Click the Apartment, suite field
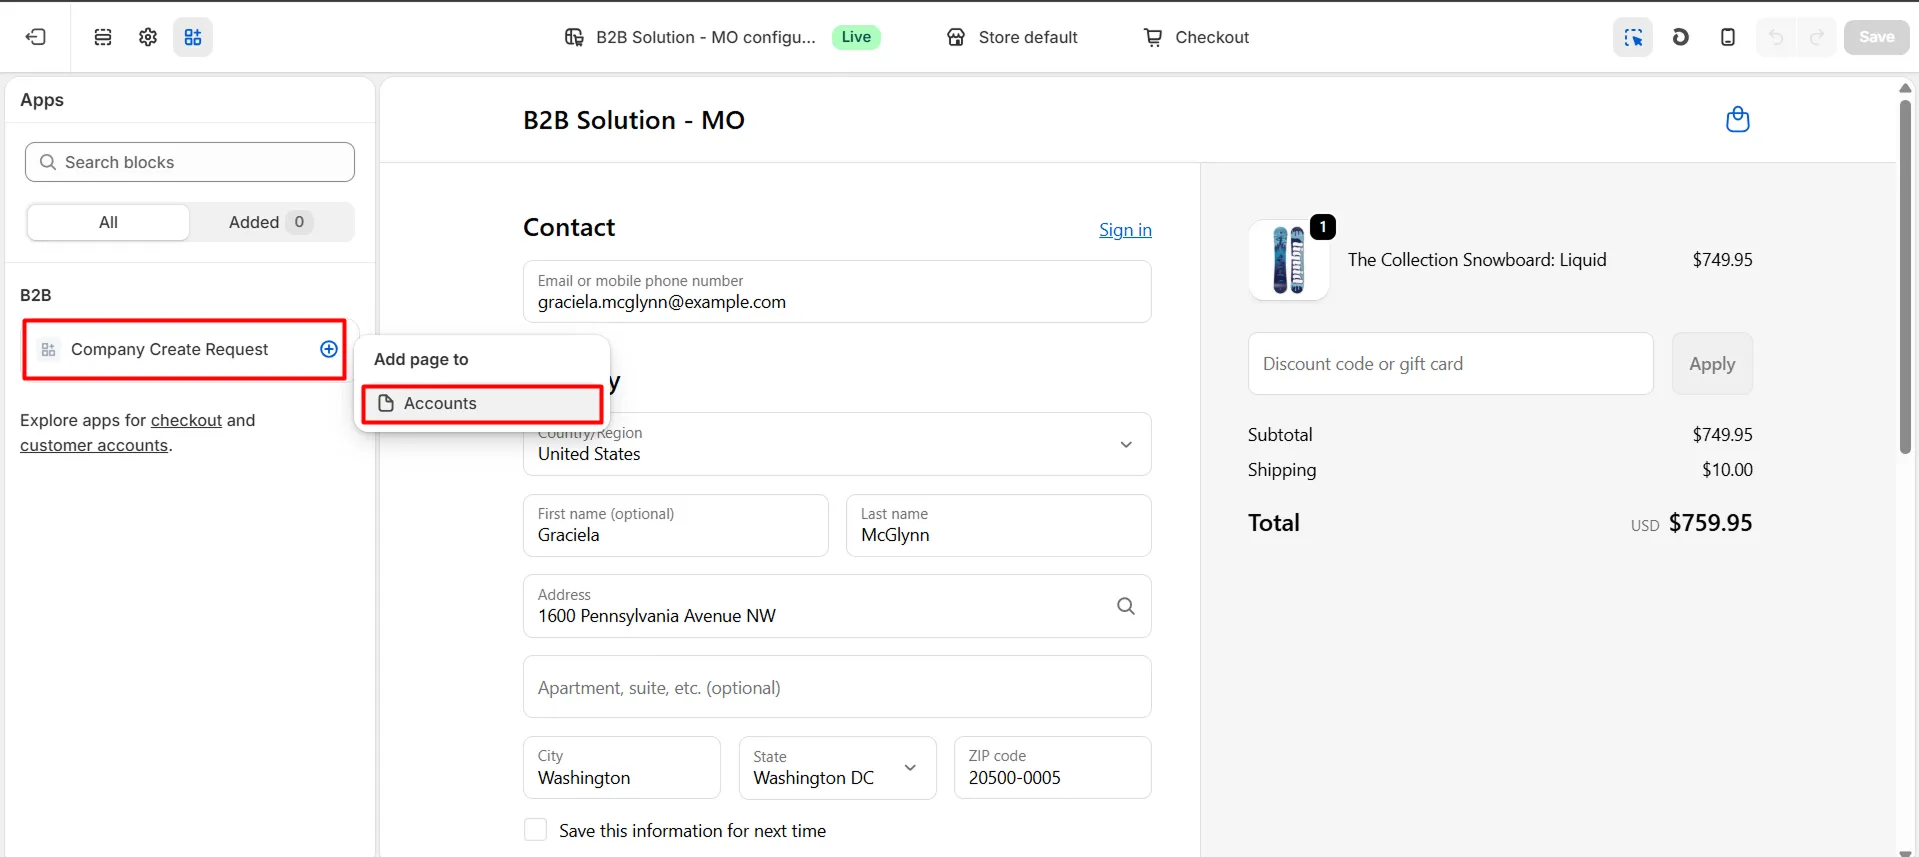The height and width of the screenshot is (857, 1919). (x=837, y=687)
